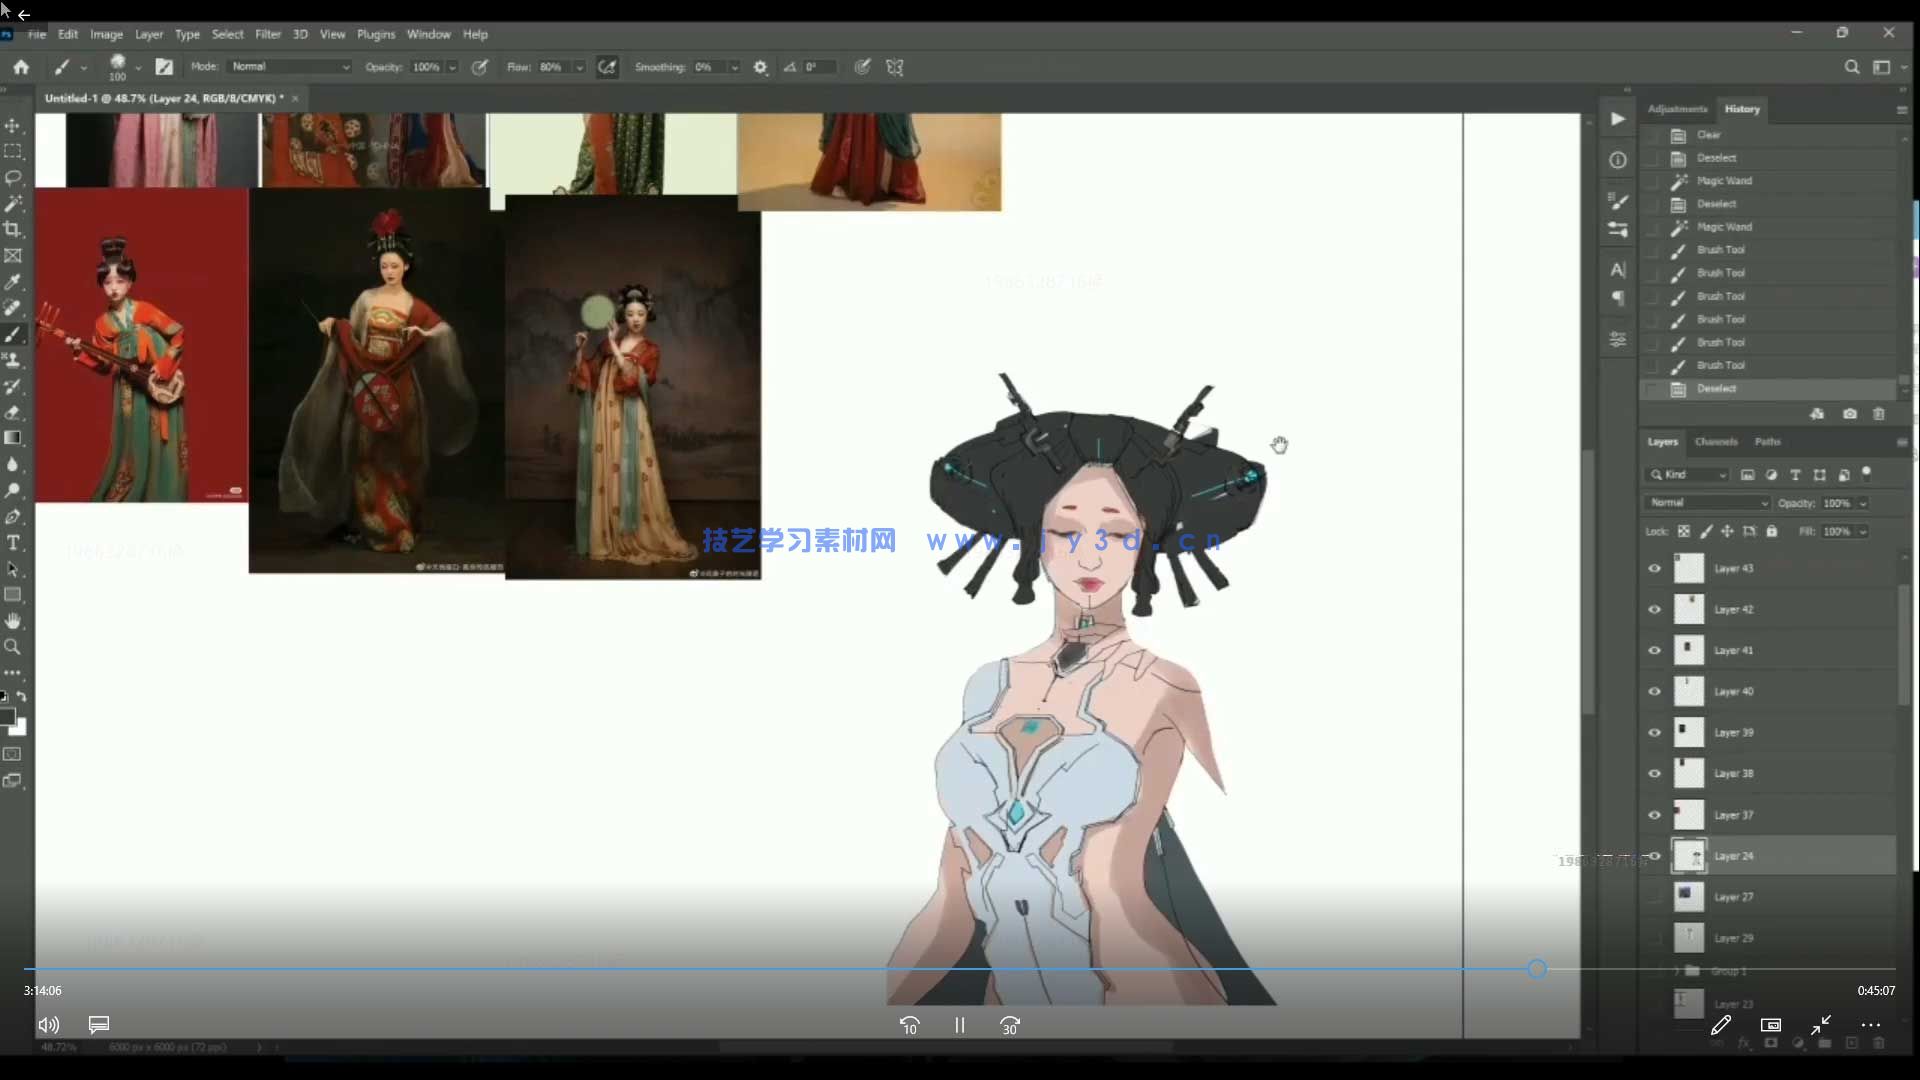This screenshot has height=1080, width=1920.
Task: Select the Lasso tool
Action: click(x=14, y=178)
